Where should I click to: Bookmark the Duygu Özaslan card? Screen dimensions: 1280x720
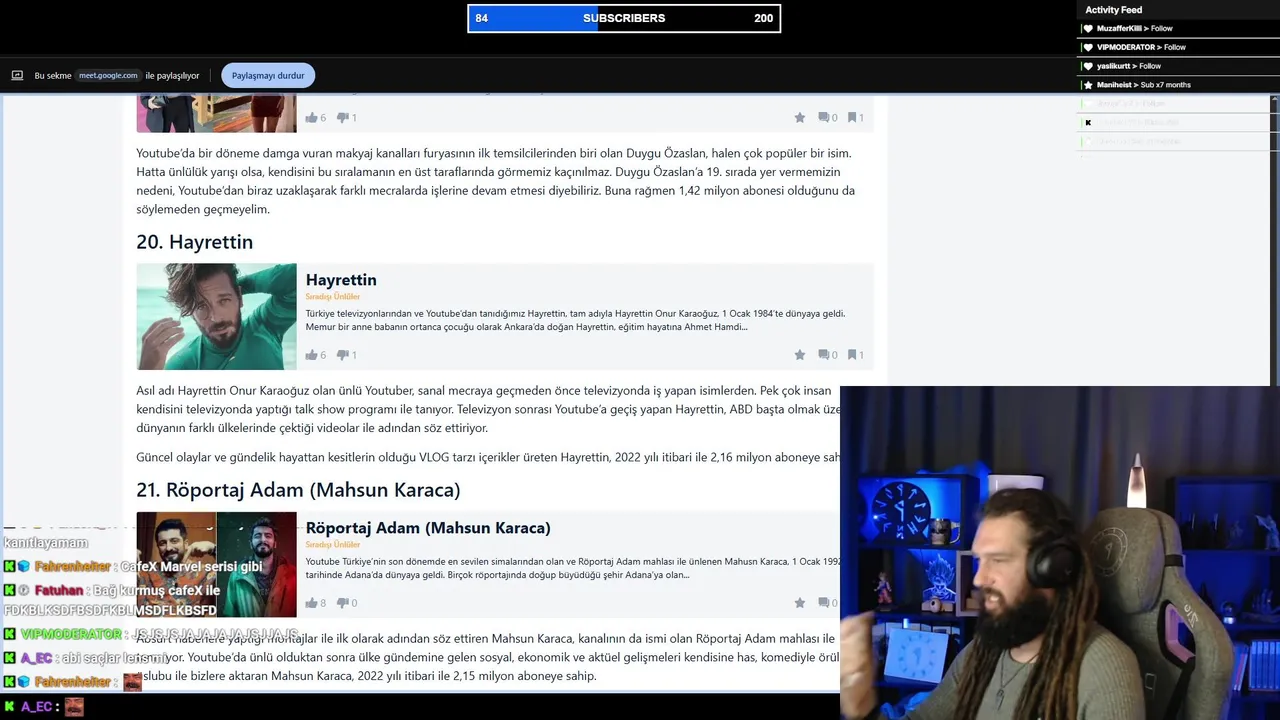pos(855,117)
